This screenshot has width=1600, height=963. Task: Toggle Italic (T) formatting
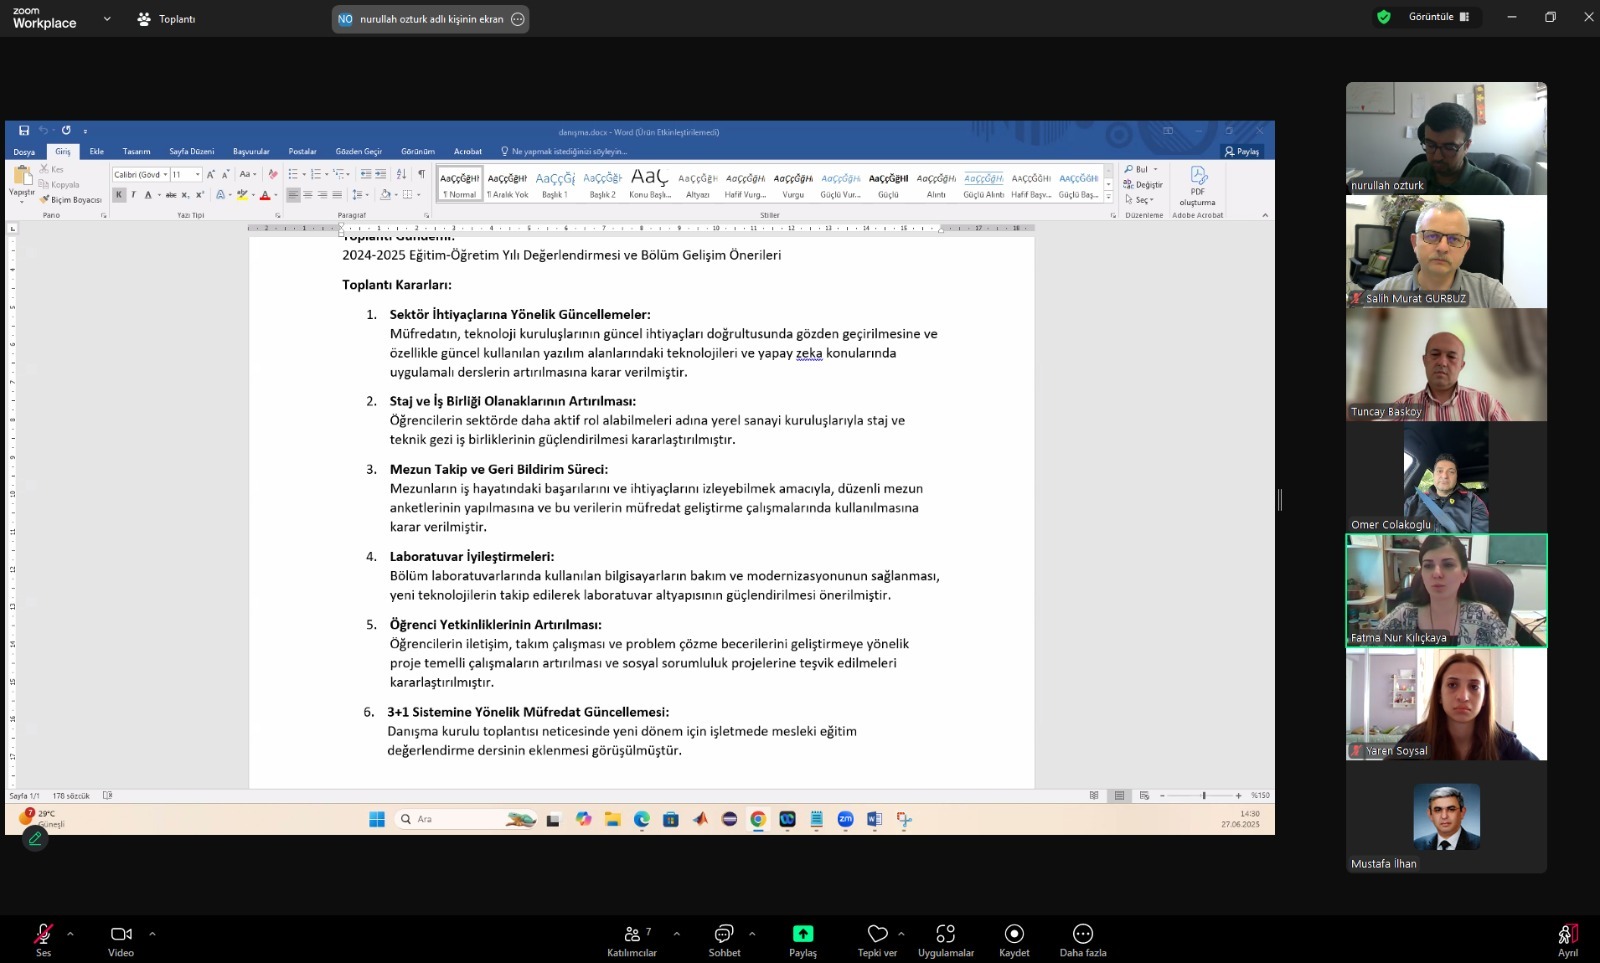point(134,195)
